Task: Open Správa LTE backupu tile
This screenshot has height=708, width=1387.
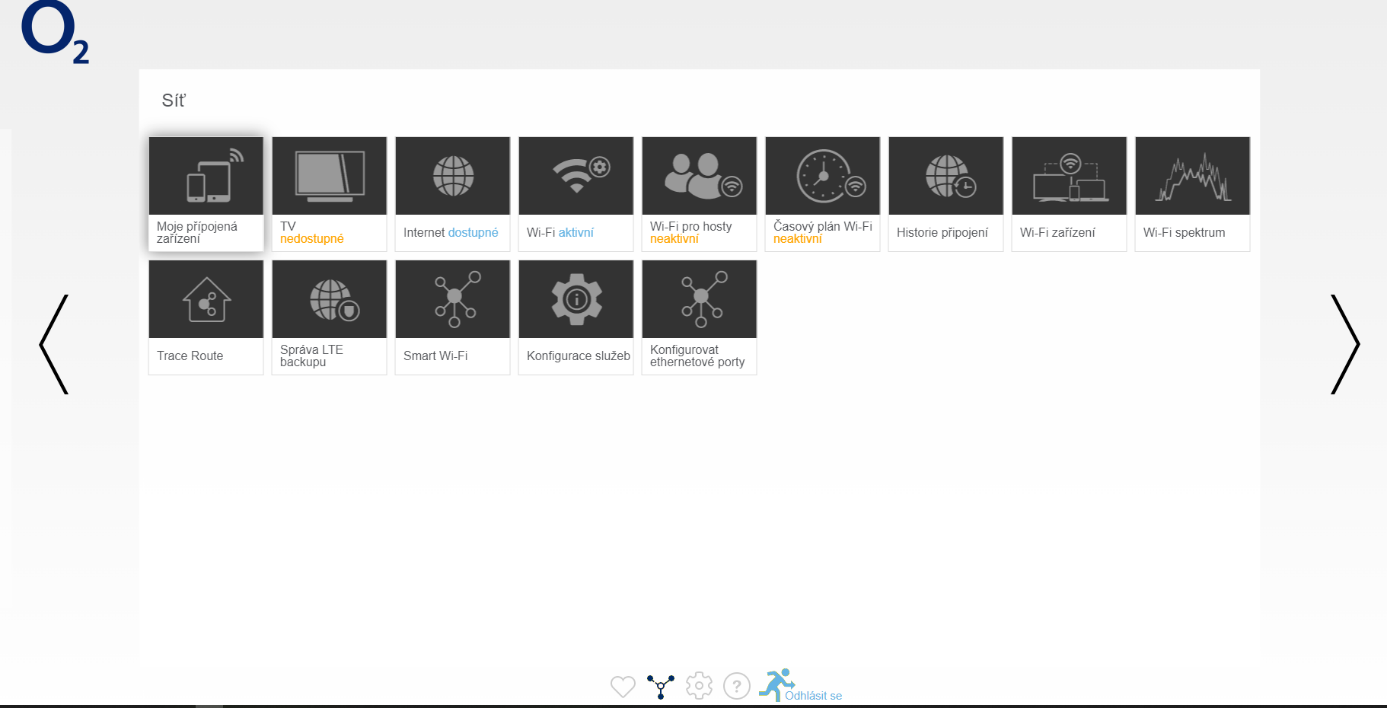Action: [x=329, y=316]
